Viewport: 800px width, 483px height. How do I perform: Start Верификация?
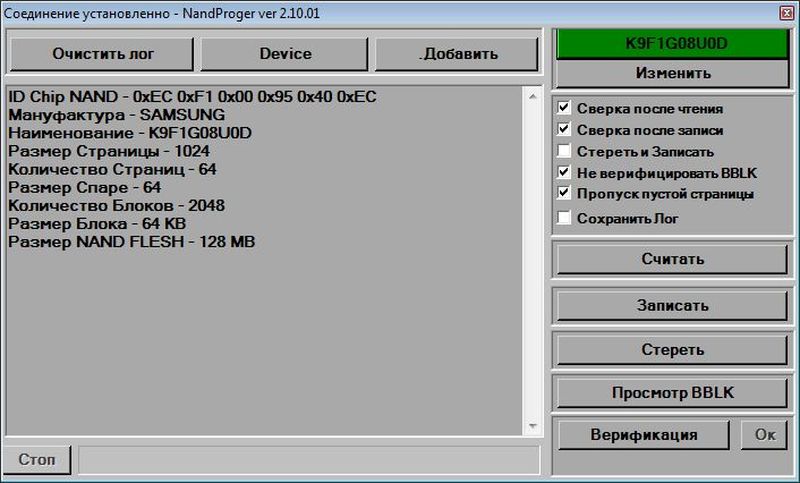[x=643, y=435]
